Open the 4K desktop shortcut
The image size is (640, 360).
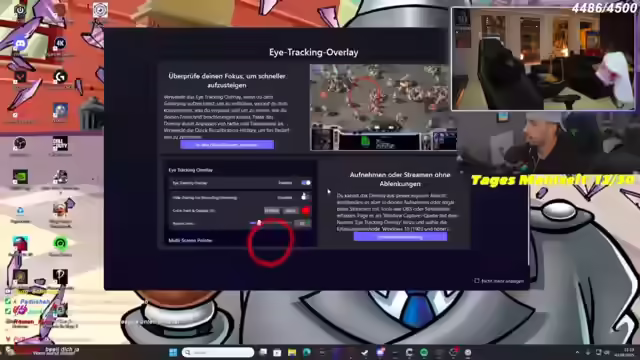(60, 43)
